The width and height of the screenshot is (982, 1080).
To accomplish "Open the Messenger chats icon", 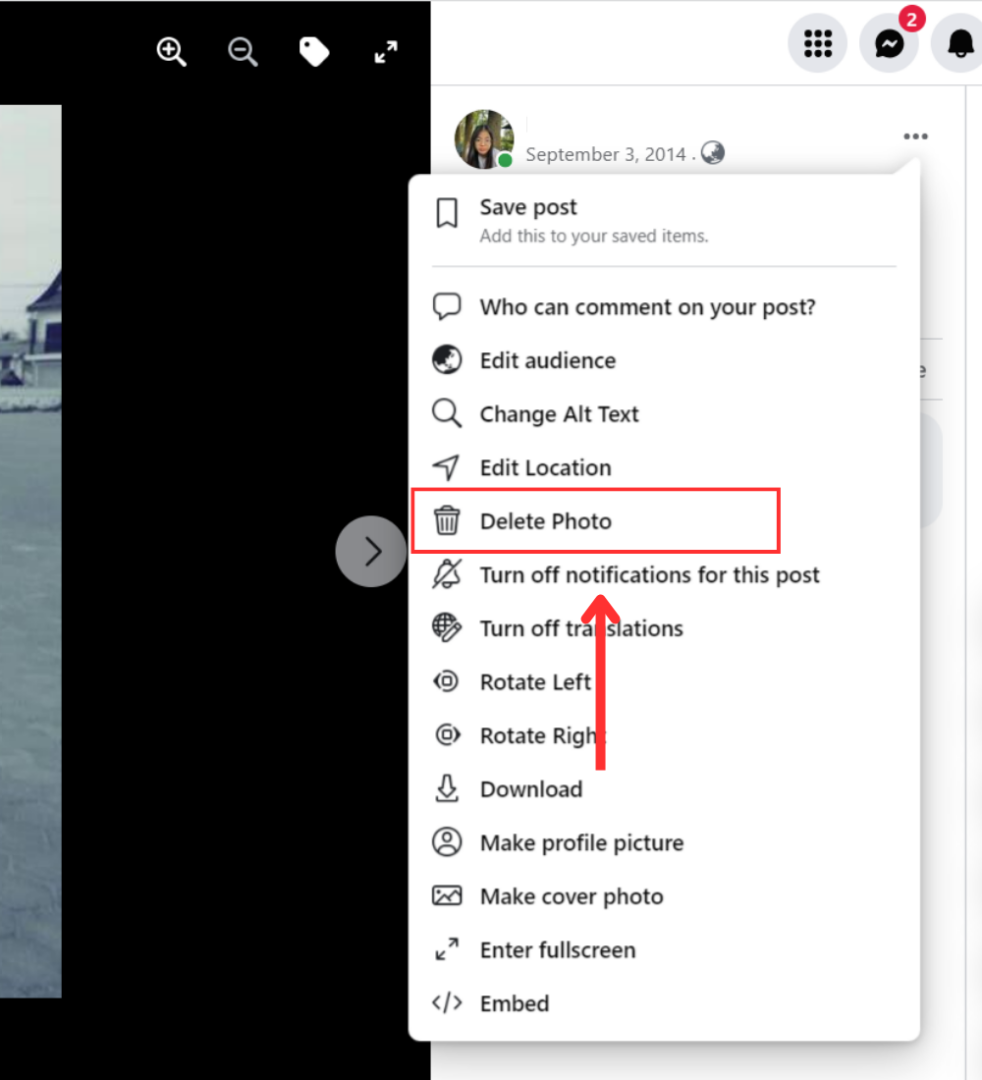I will [888, 43].
